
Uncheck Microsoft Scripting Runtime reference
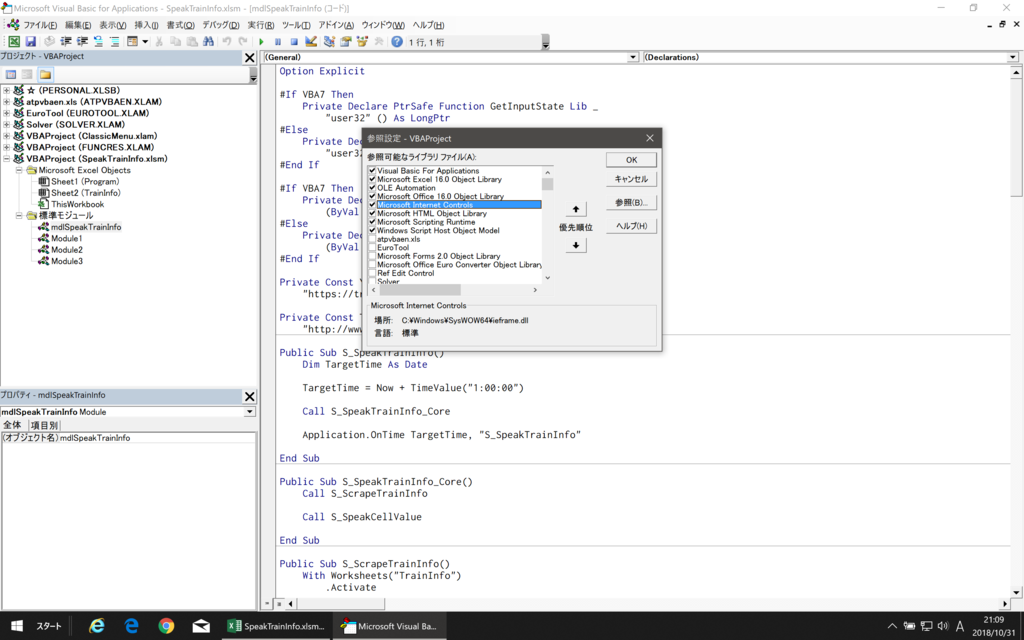click(x=372, y=222)
